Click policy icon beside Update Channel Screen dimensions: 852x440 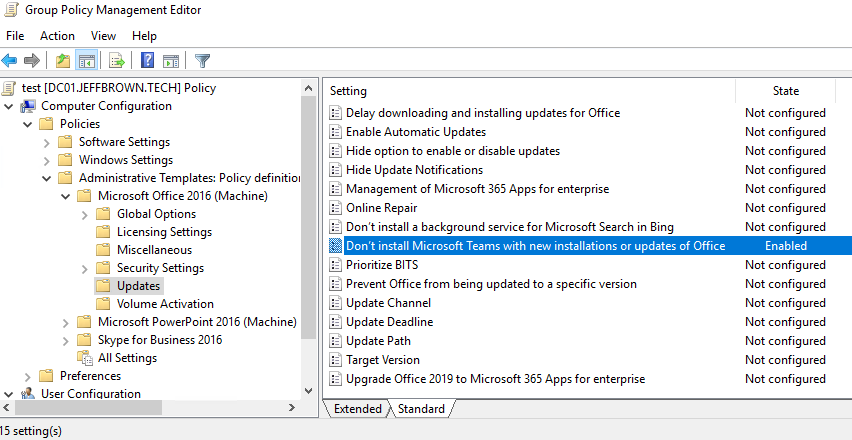click(336, 303)
